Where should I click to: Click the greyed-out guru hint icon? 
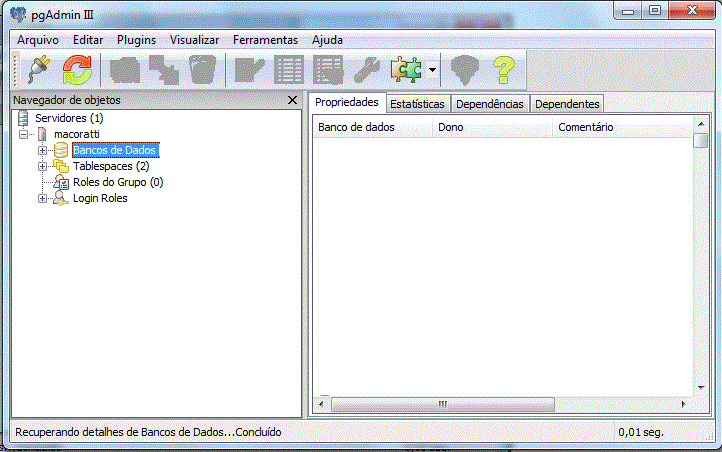point(465,70)
